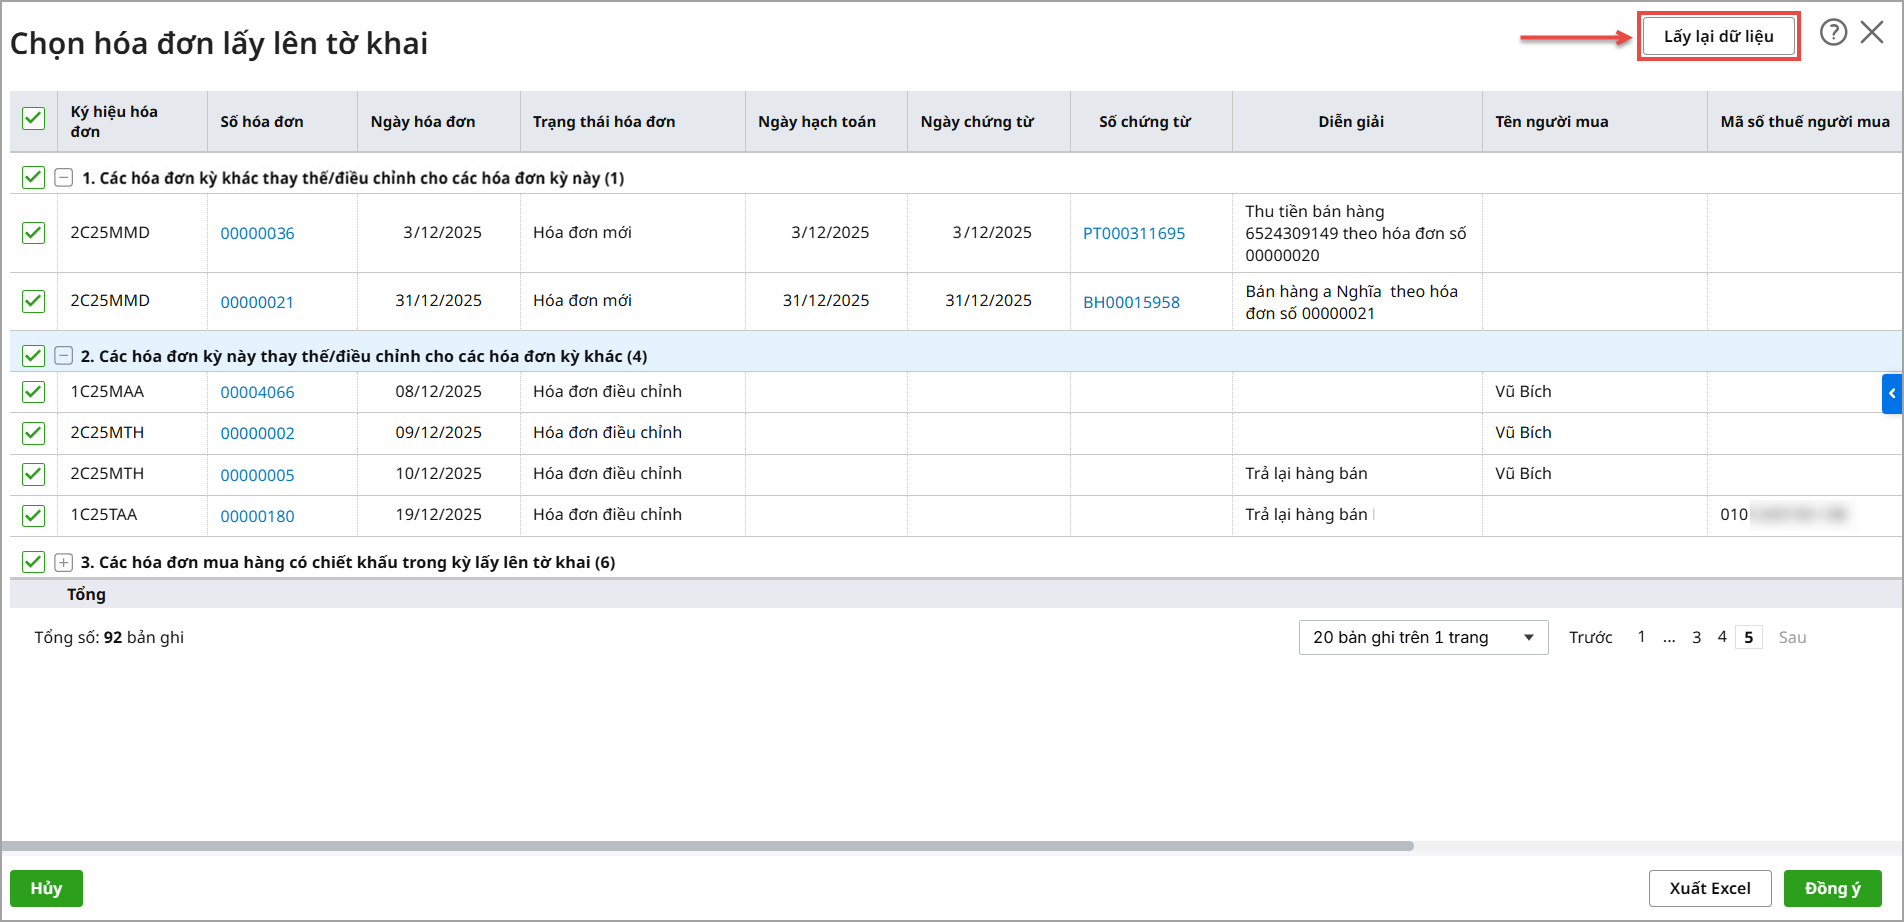
Task: Go to previous page via Trước
Action: tap(1590, 638)
